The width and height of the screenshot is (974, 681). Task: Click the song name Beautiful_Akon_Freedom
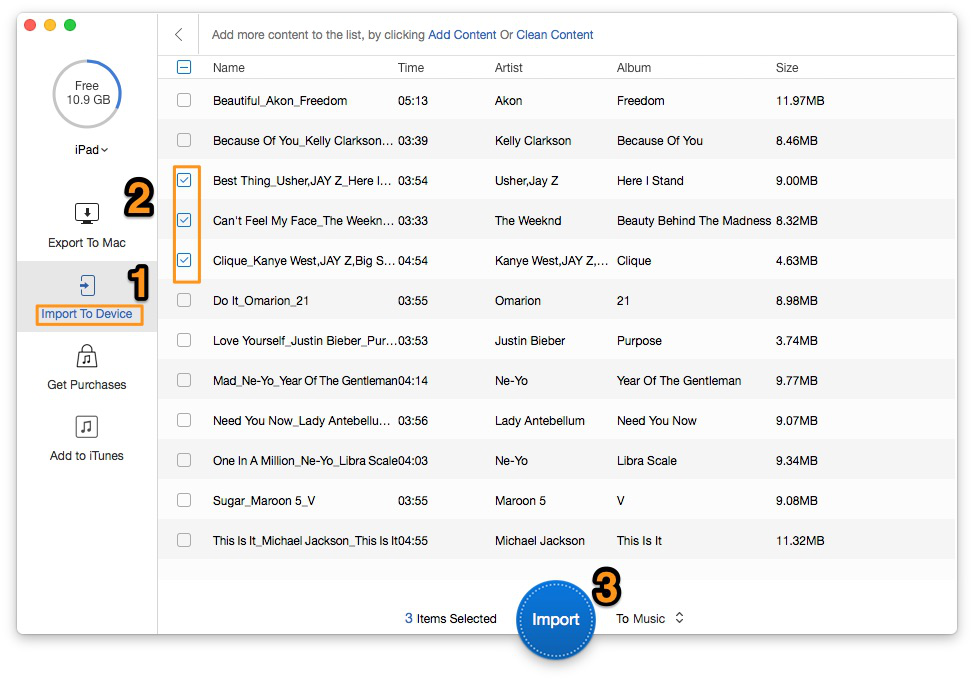point(280,101)
